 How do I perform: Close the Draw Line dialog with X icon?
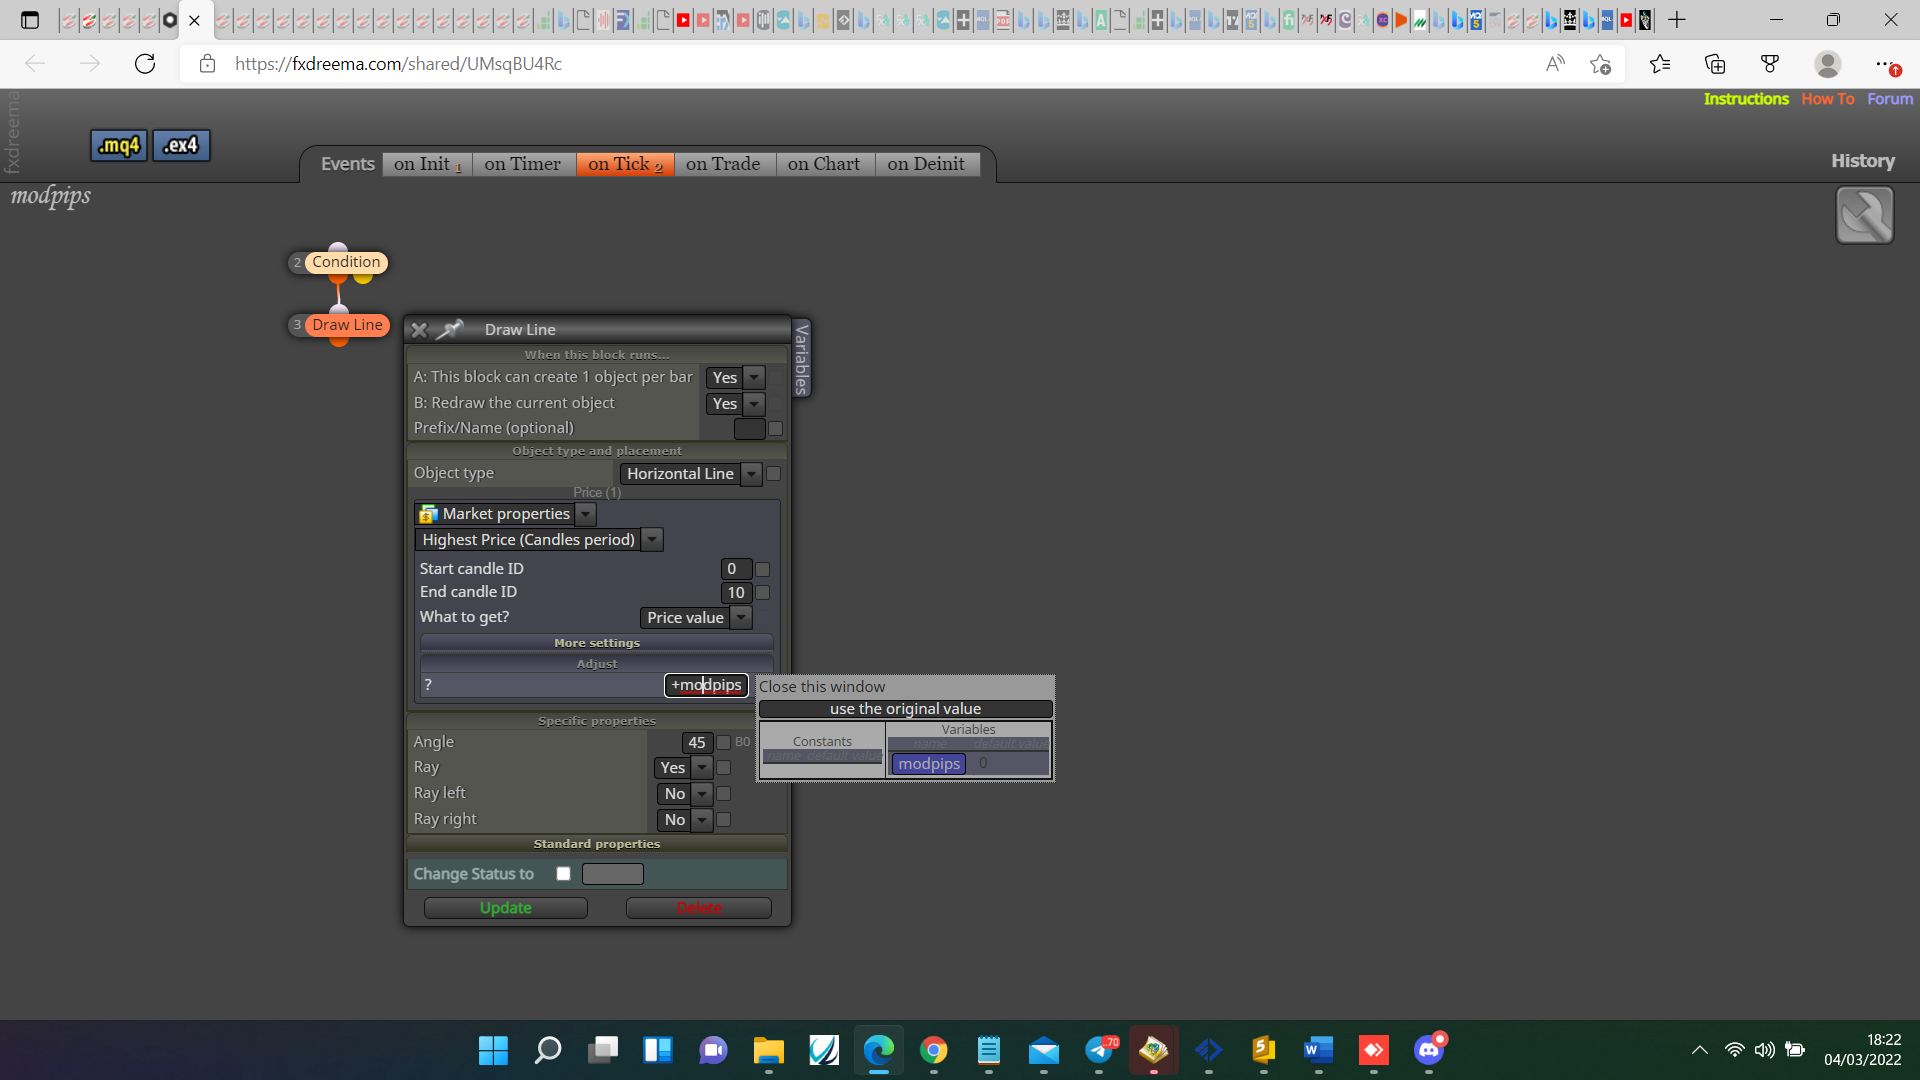point(419,330)
